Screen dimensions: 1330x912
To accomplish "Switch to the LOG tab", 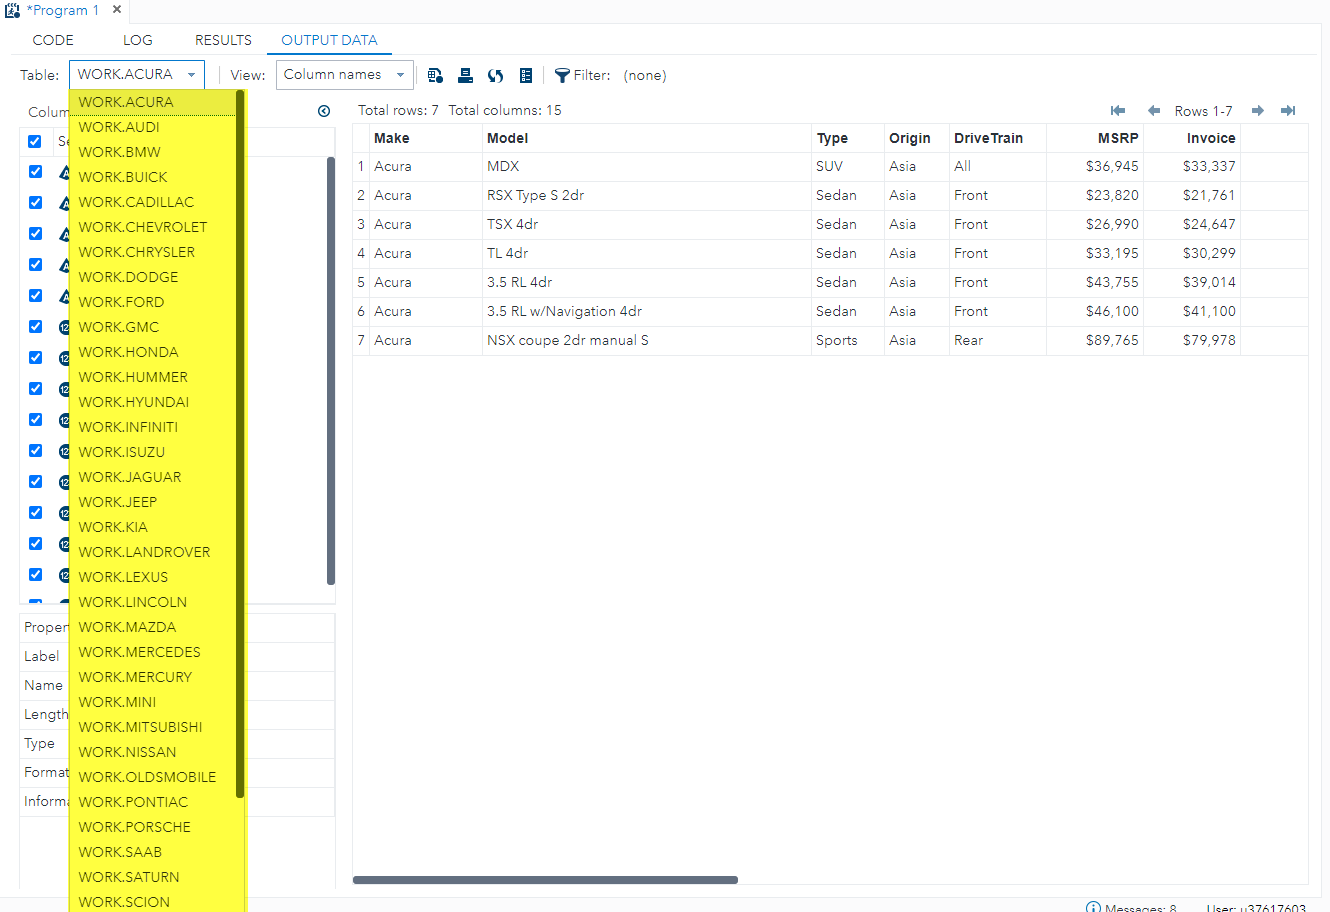I will coord(138,40).
